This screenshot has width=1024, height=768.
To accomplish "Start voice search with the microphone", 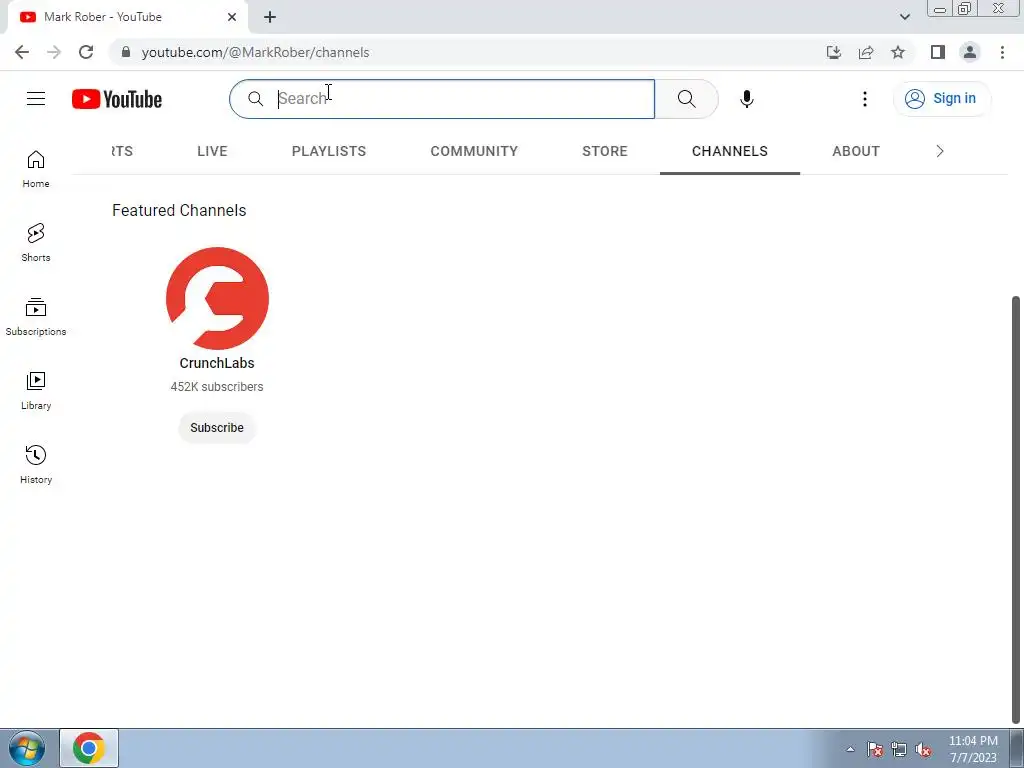I will tap(746, 99).
